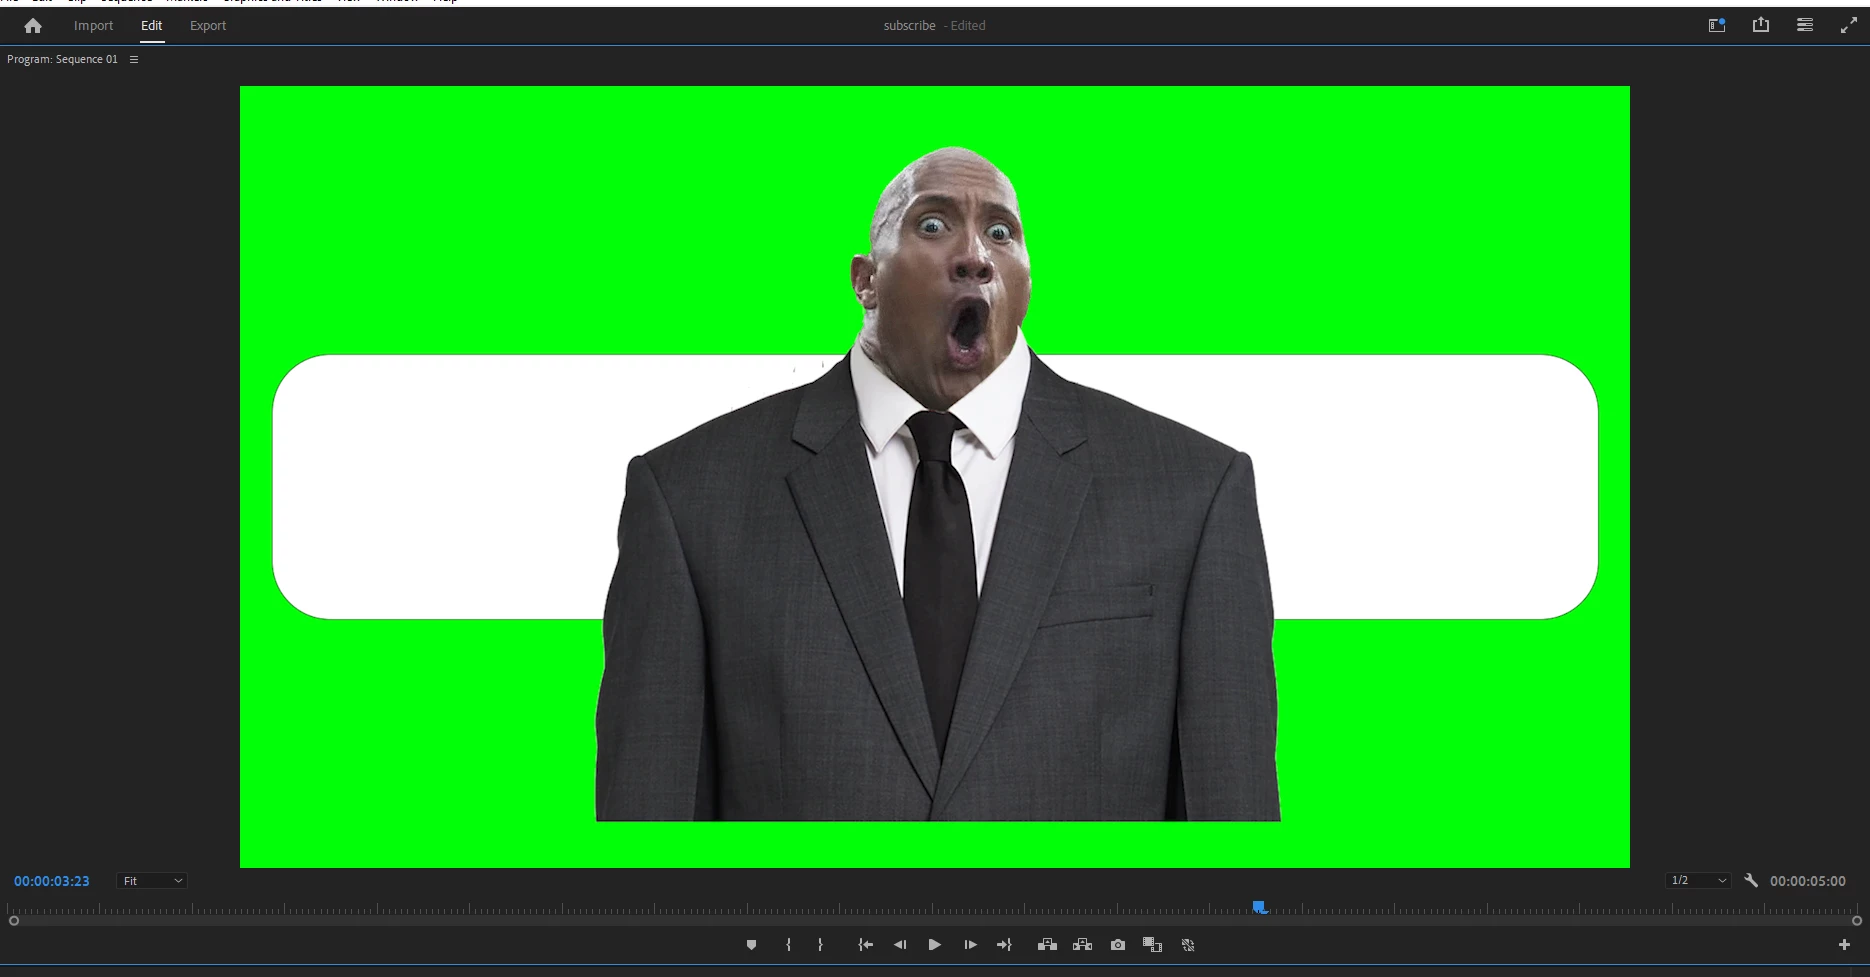This screenshot has width=1870, height=977.
Task: Click the Program: Sequence 01 panel title
Action: tap(62, 60)
